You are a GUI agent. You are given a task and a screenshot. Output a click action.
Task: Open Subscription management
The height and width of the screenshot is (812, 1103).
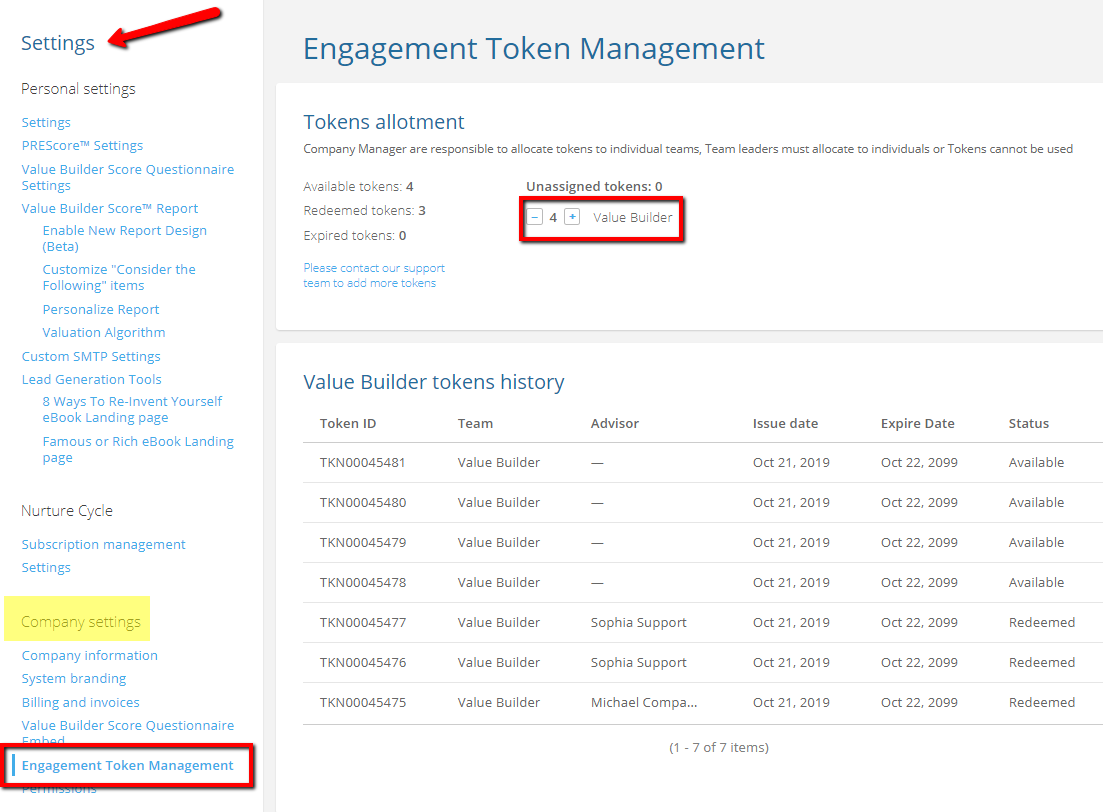(x=103, y=544)
